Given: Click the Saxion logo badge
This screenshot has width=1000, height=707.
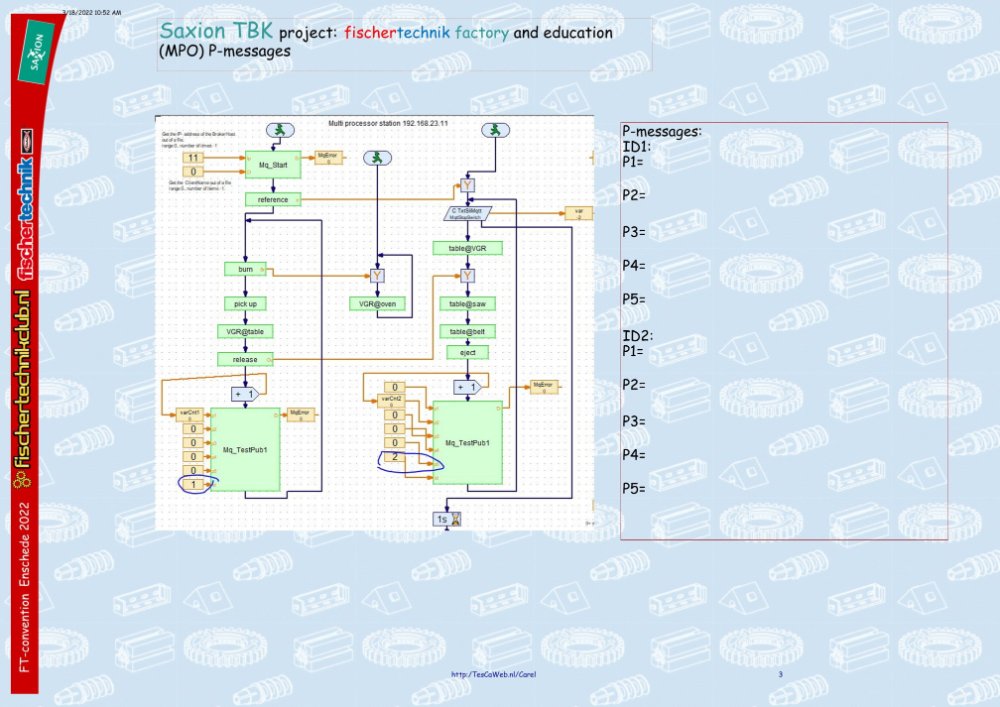Looking at the screenshot, I should coord(38,52).
